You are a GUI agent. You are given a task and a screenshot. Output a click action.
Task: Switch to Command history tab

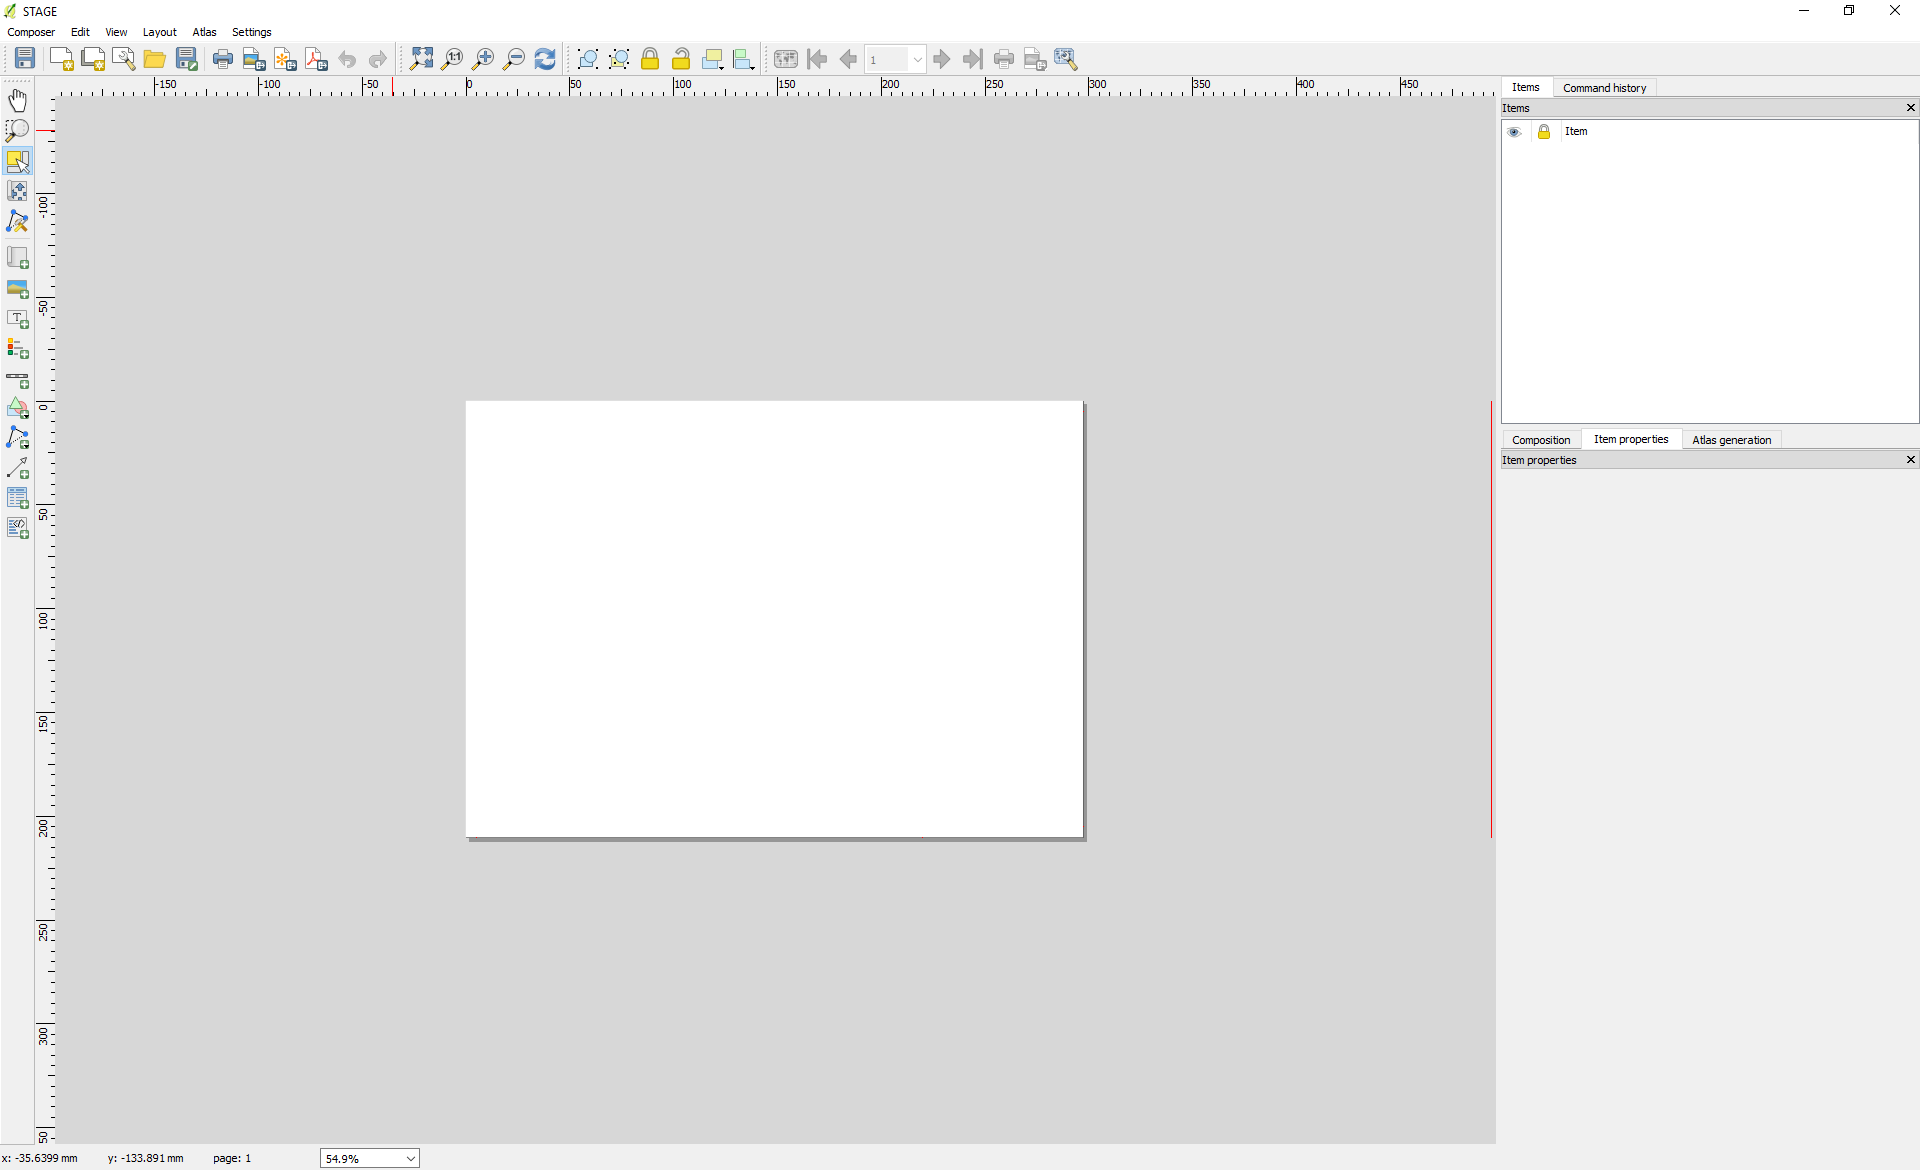click(1605, 86)
